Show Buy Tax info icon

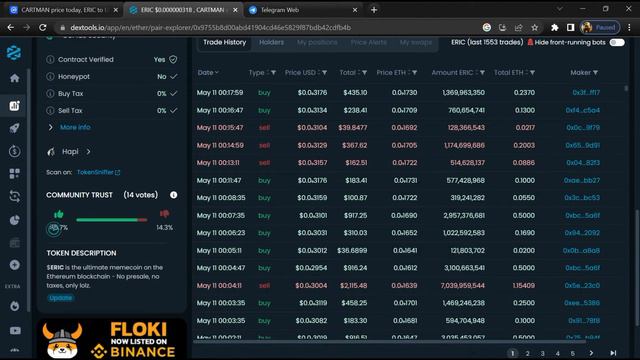pos(50,93)
